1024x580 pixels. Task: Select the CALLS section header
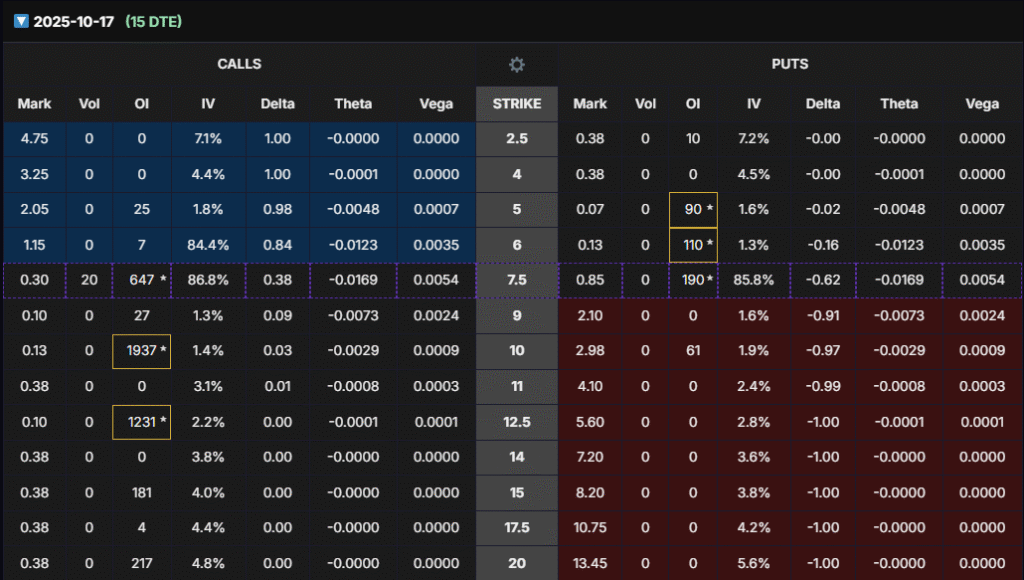pyautogui.click(x=239, y=64)
